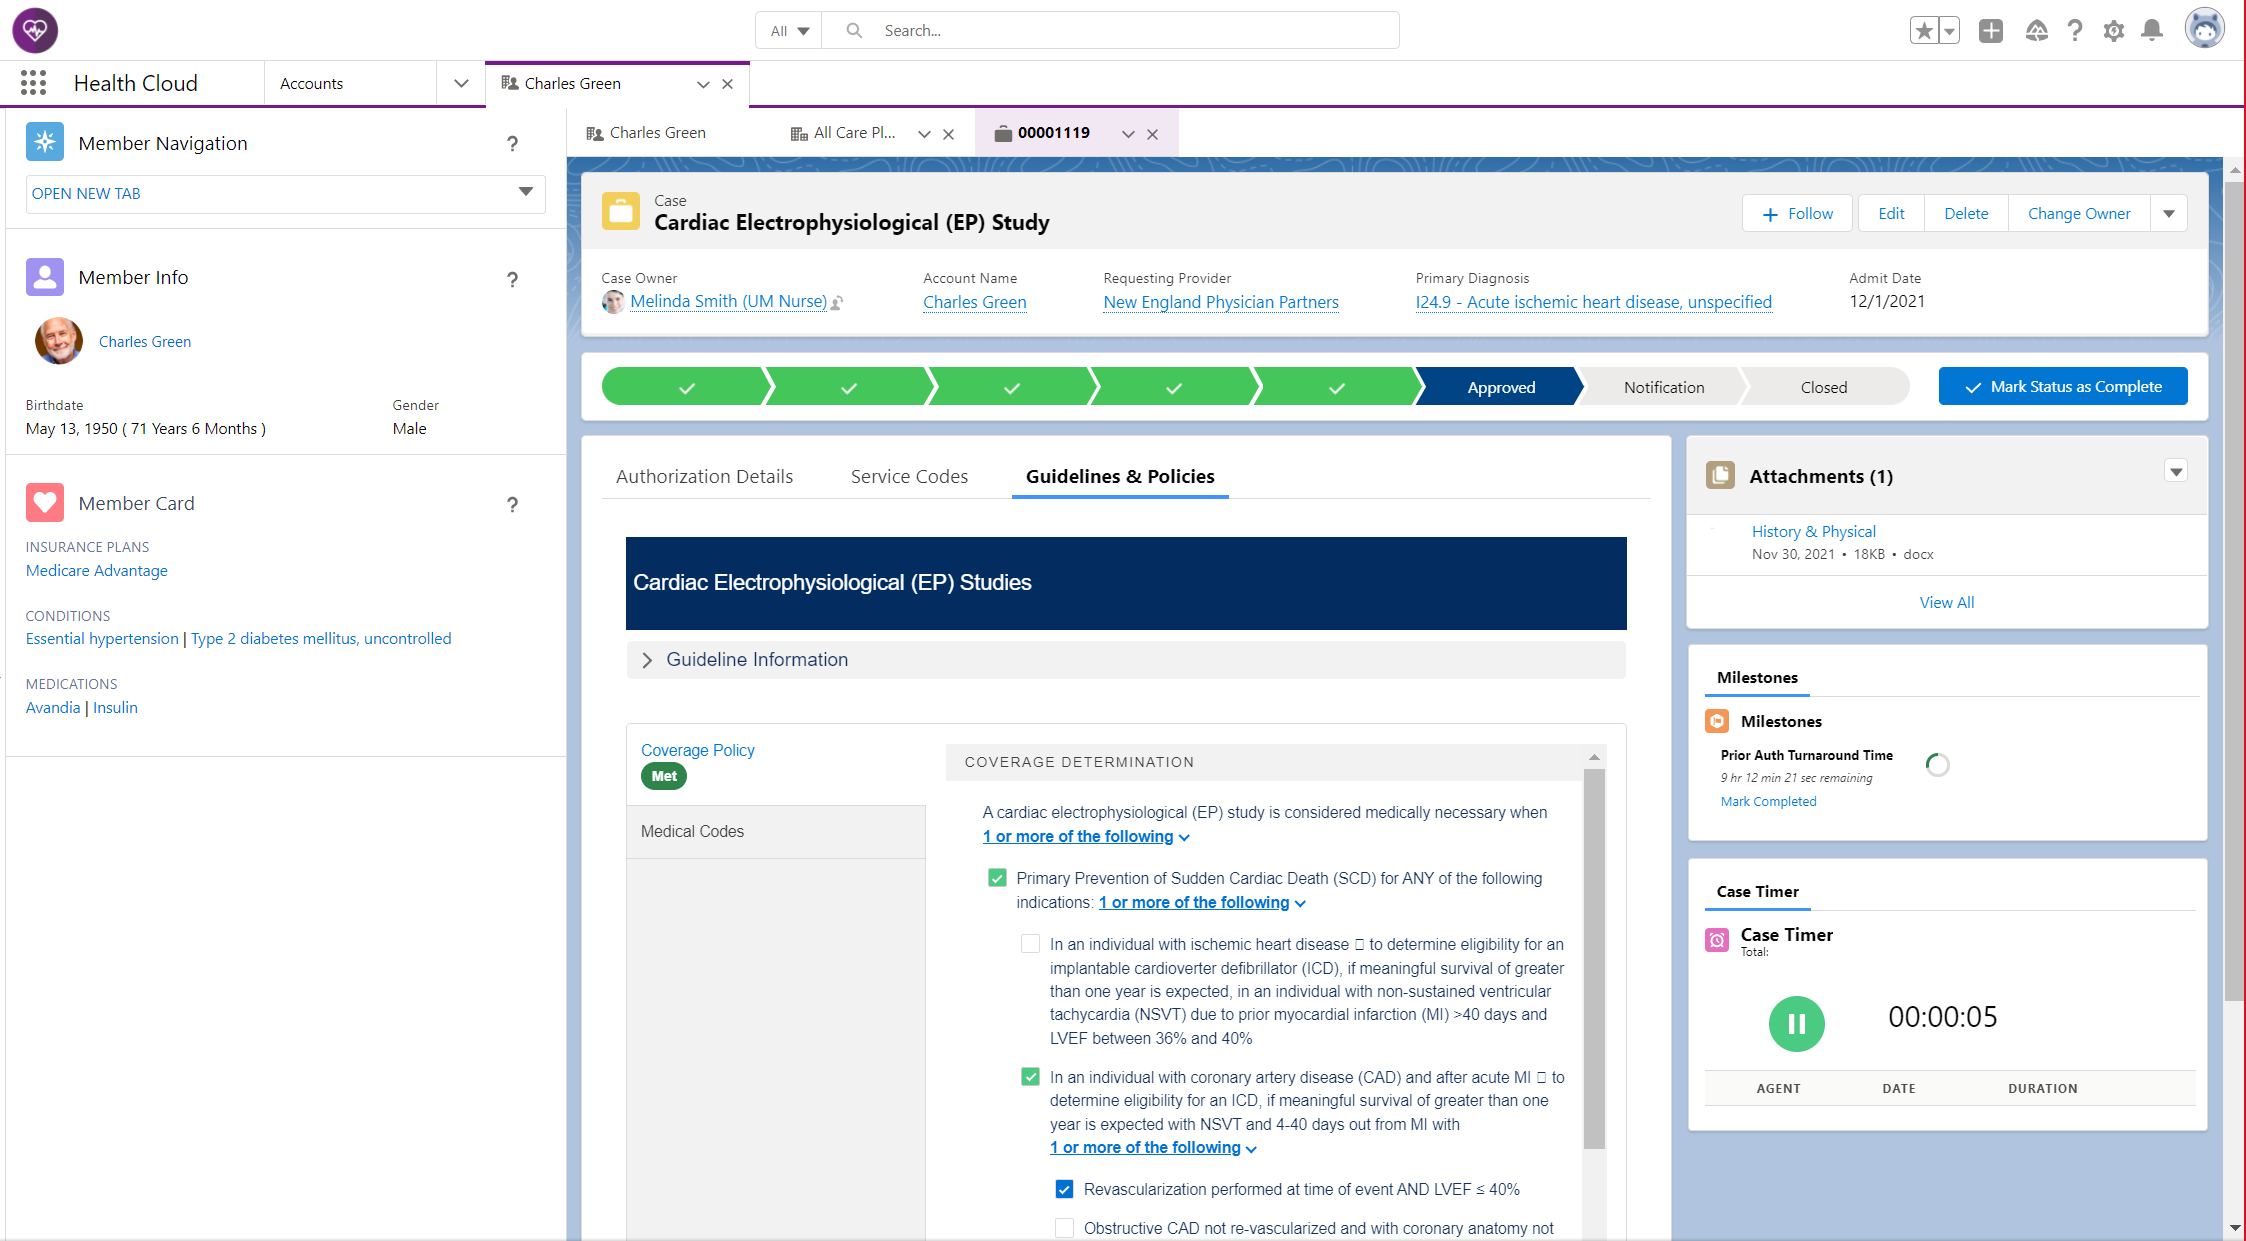2246x1241 pixels.
Task: Uncheck Revascularization performed at time of event
Action: pos(1064,1189)
